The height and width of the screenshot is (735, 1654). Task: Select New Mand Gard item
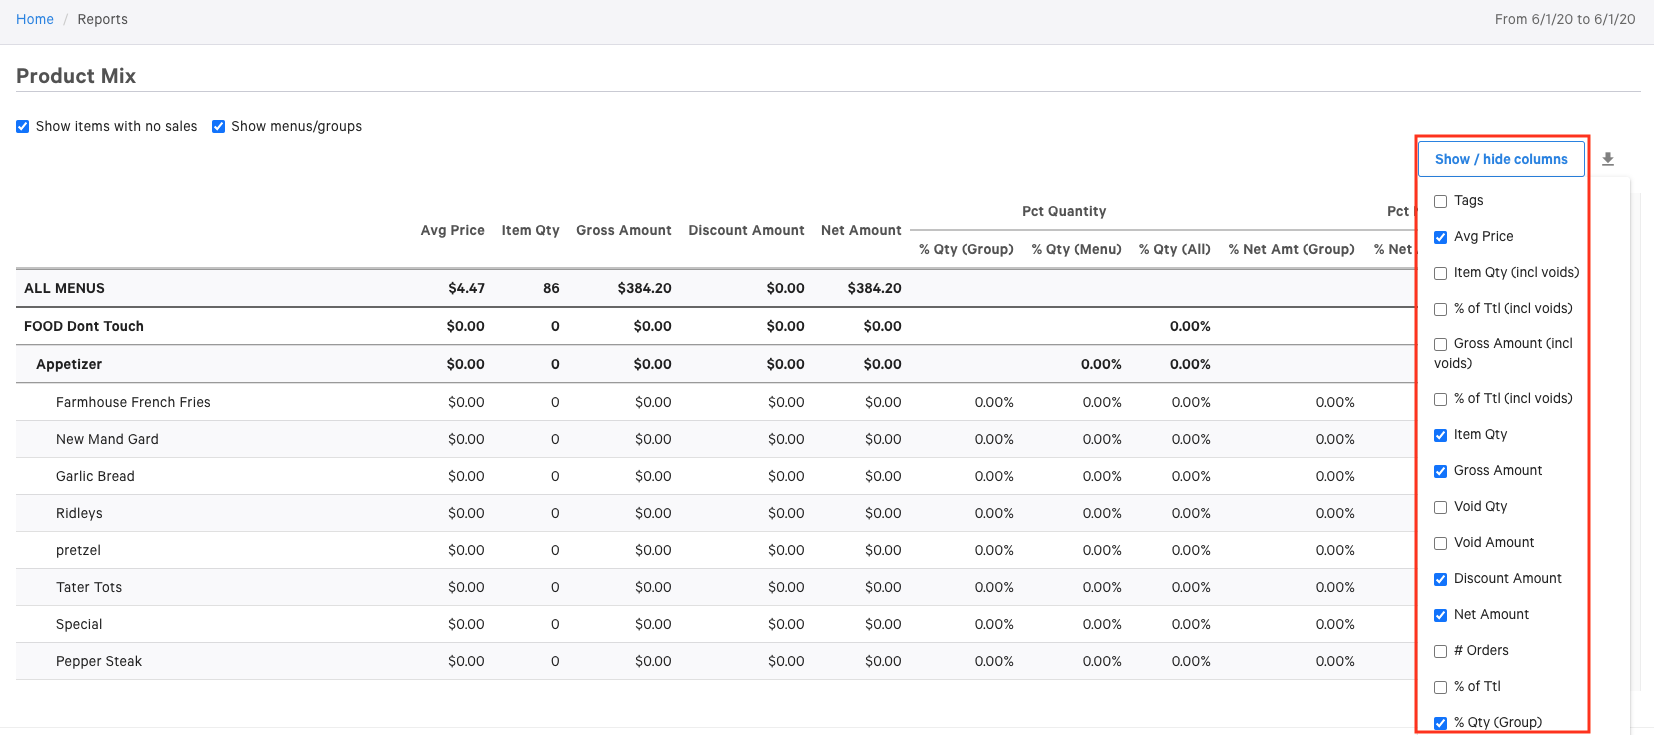click(715, 439)
